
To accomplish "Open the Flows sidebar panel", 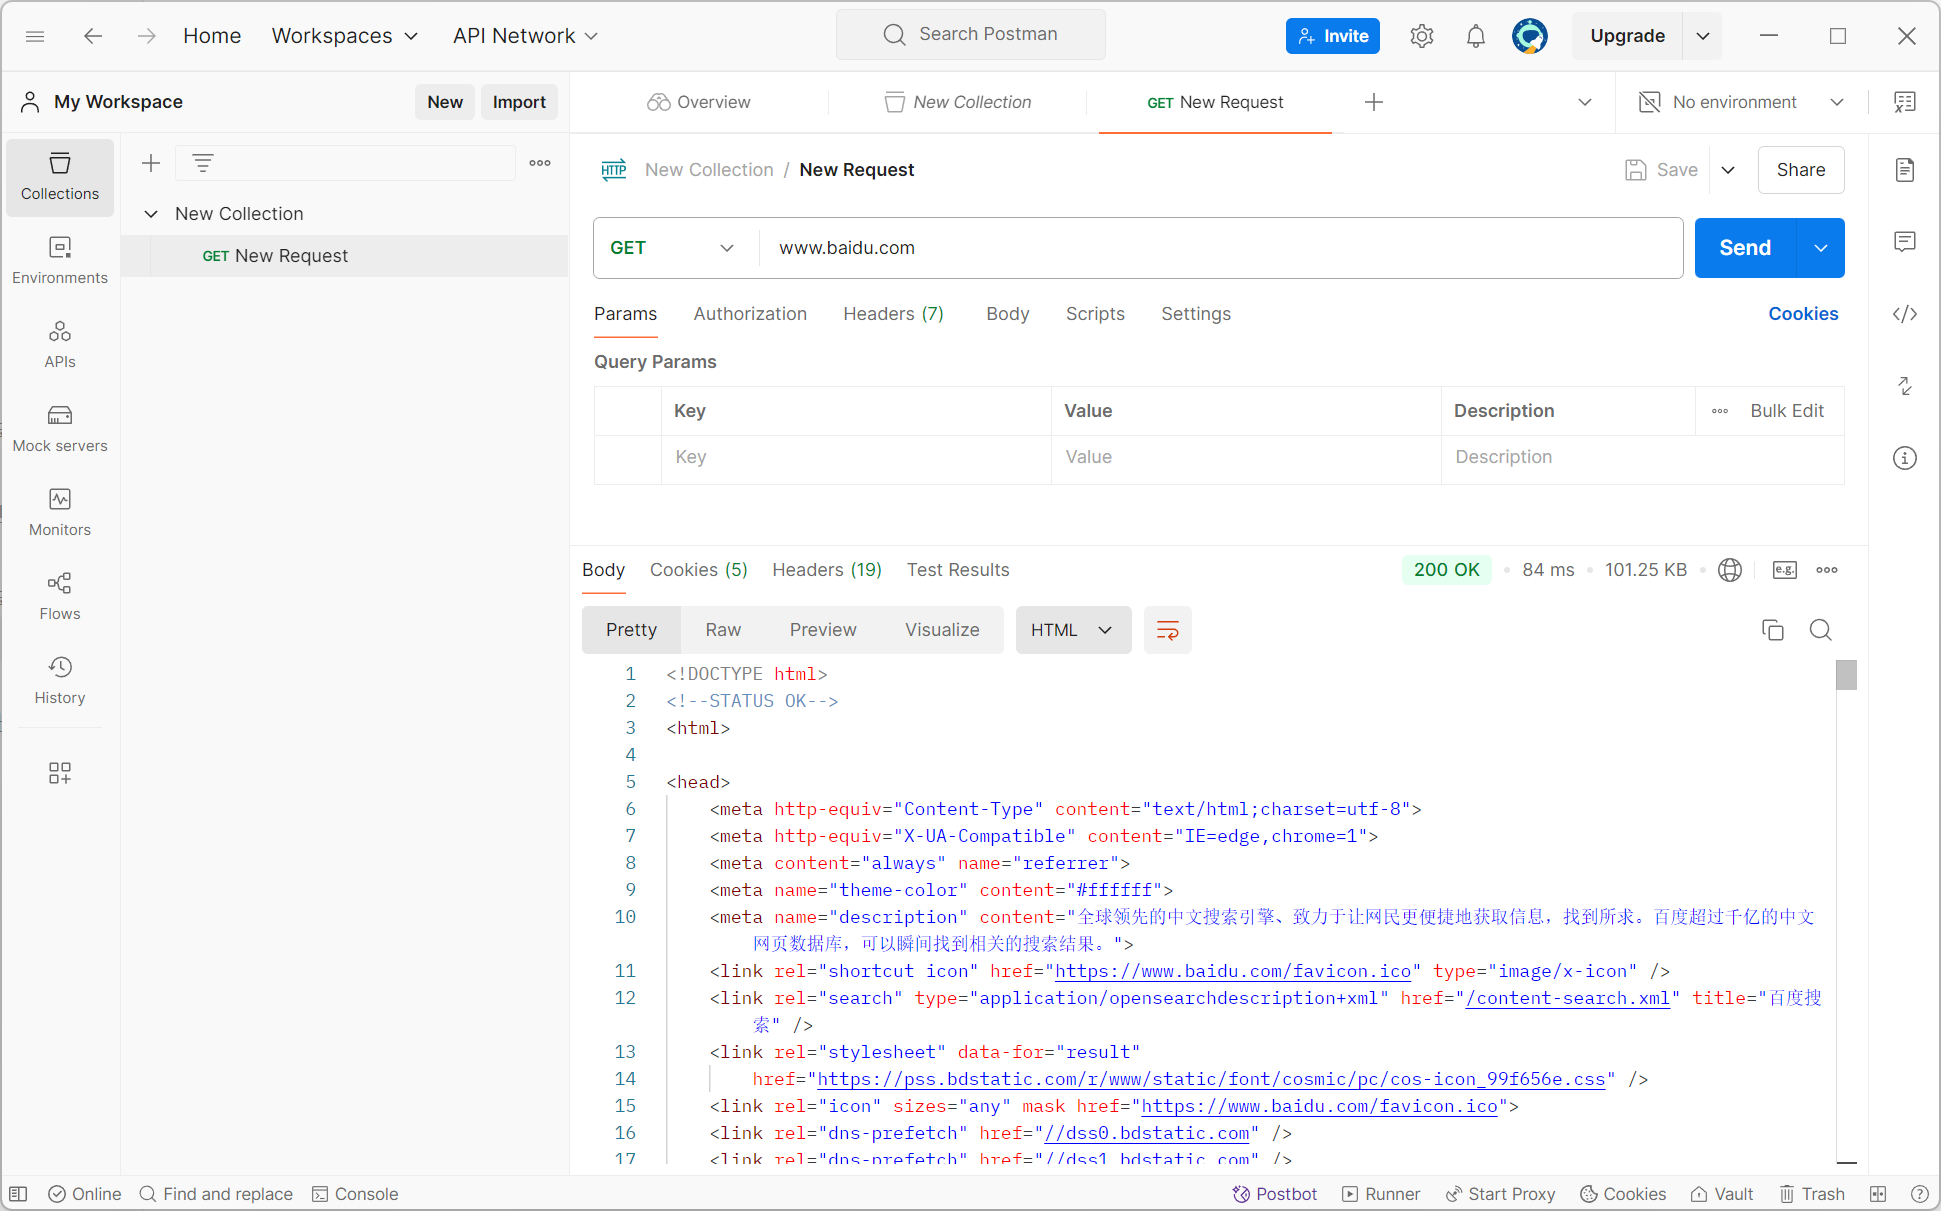I will pyautogui.click(x=60, y=597).
